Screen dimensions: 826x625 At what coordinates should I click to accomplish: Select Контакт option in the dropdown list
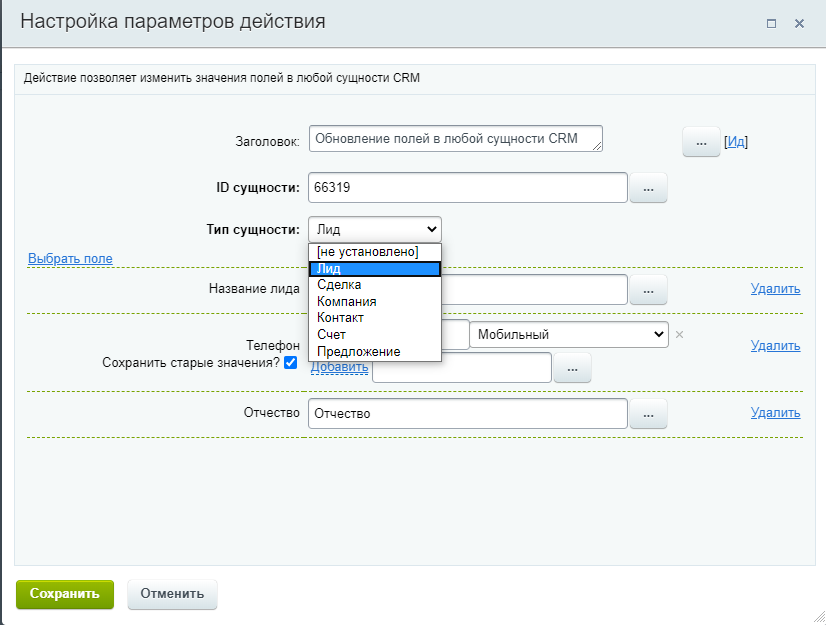342,318
